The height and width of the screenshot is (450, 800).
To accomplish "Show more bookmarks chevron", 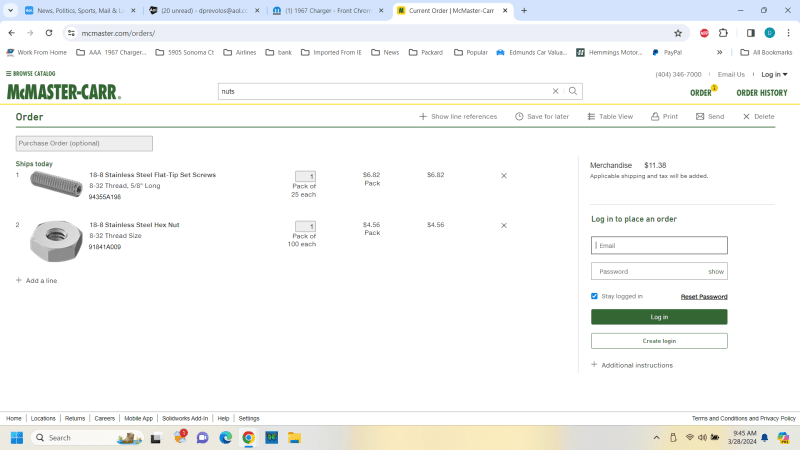I will pyautogui.click(x=719, y=53).
